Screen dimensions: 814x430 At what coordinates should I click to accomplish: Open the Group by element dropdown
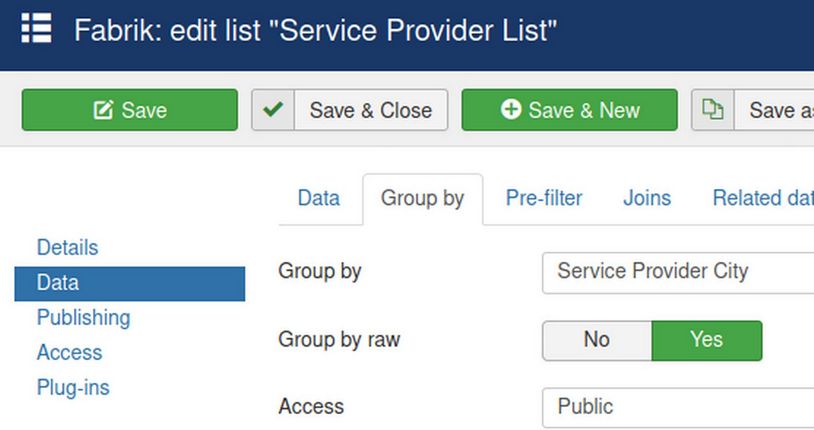677,271
